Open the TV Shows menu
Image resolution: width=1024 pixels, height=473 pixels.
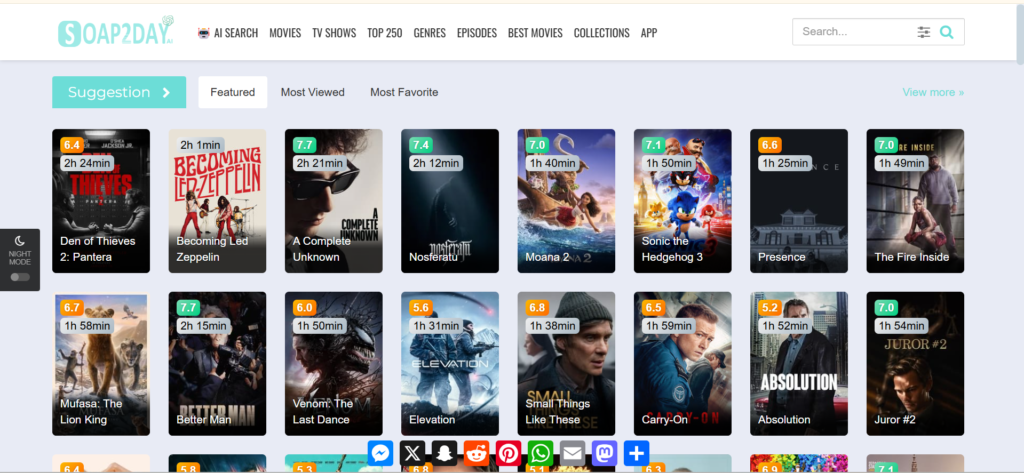point(334,33)
